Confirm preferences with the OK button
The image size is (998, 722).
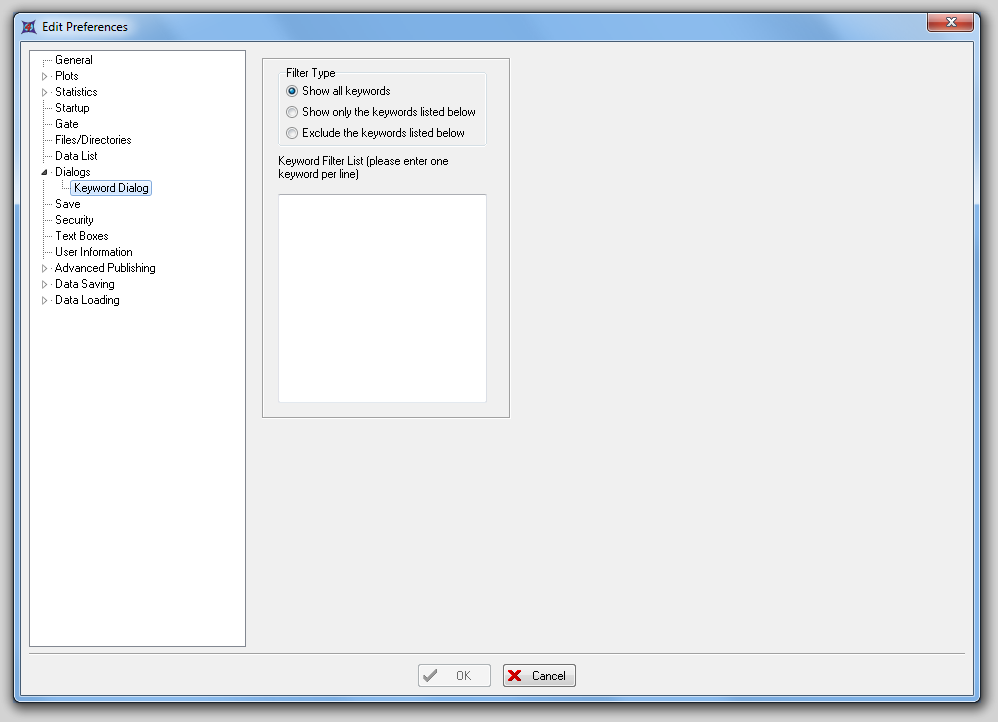point(454,676)
